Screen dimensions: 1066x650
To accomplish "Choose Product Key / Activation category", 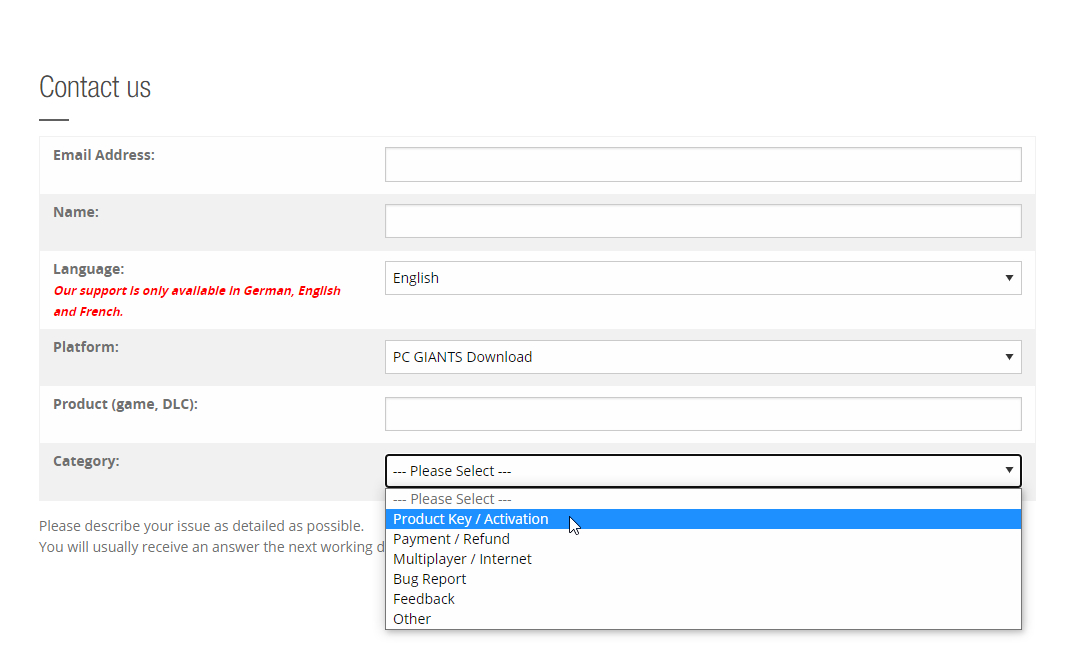I will click(x=471, y=519).
